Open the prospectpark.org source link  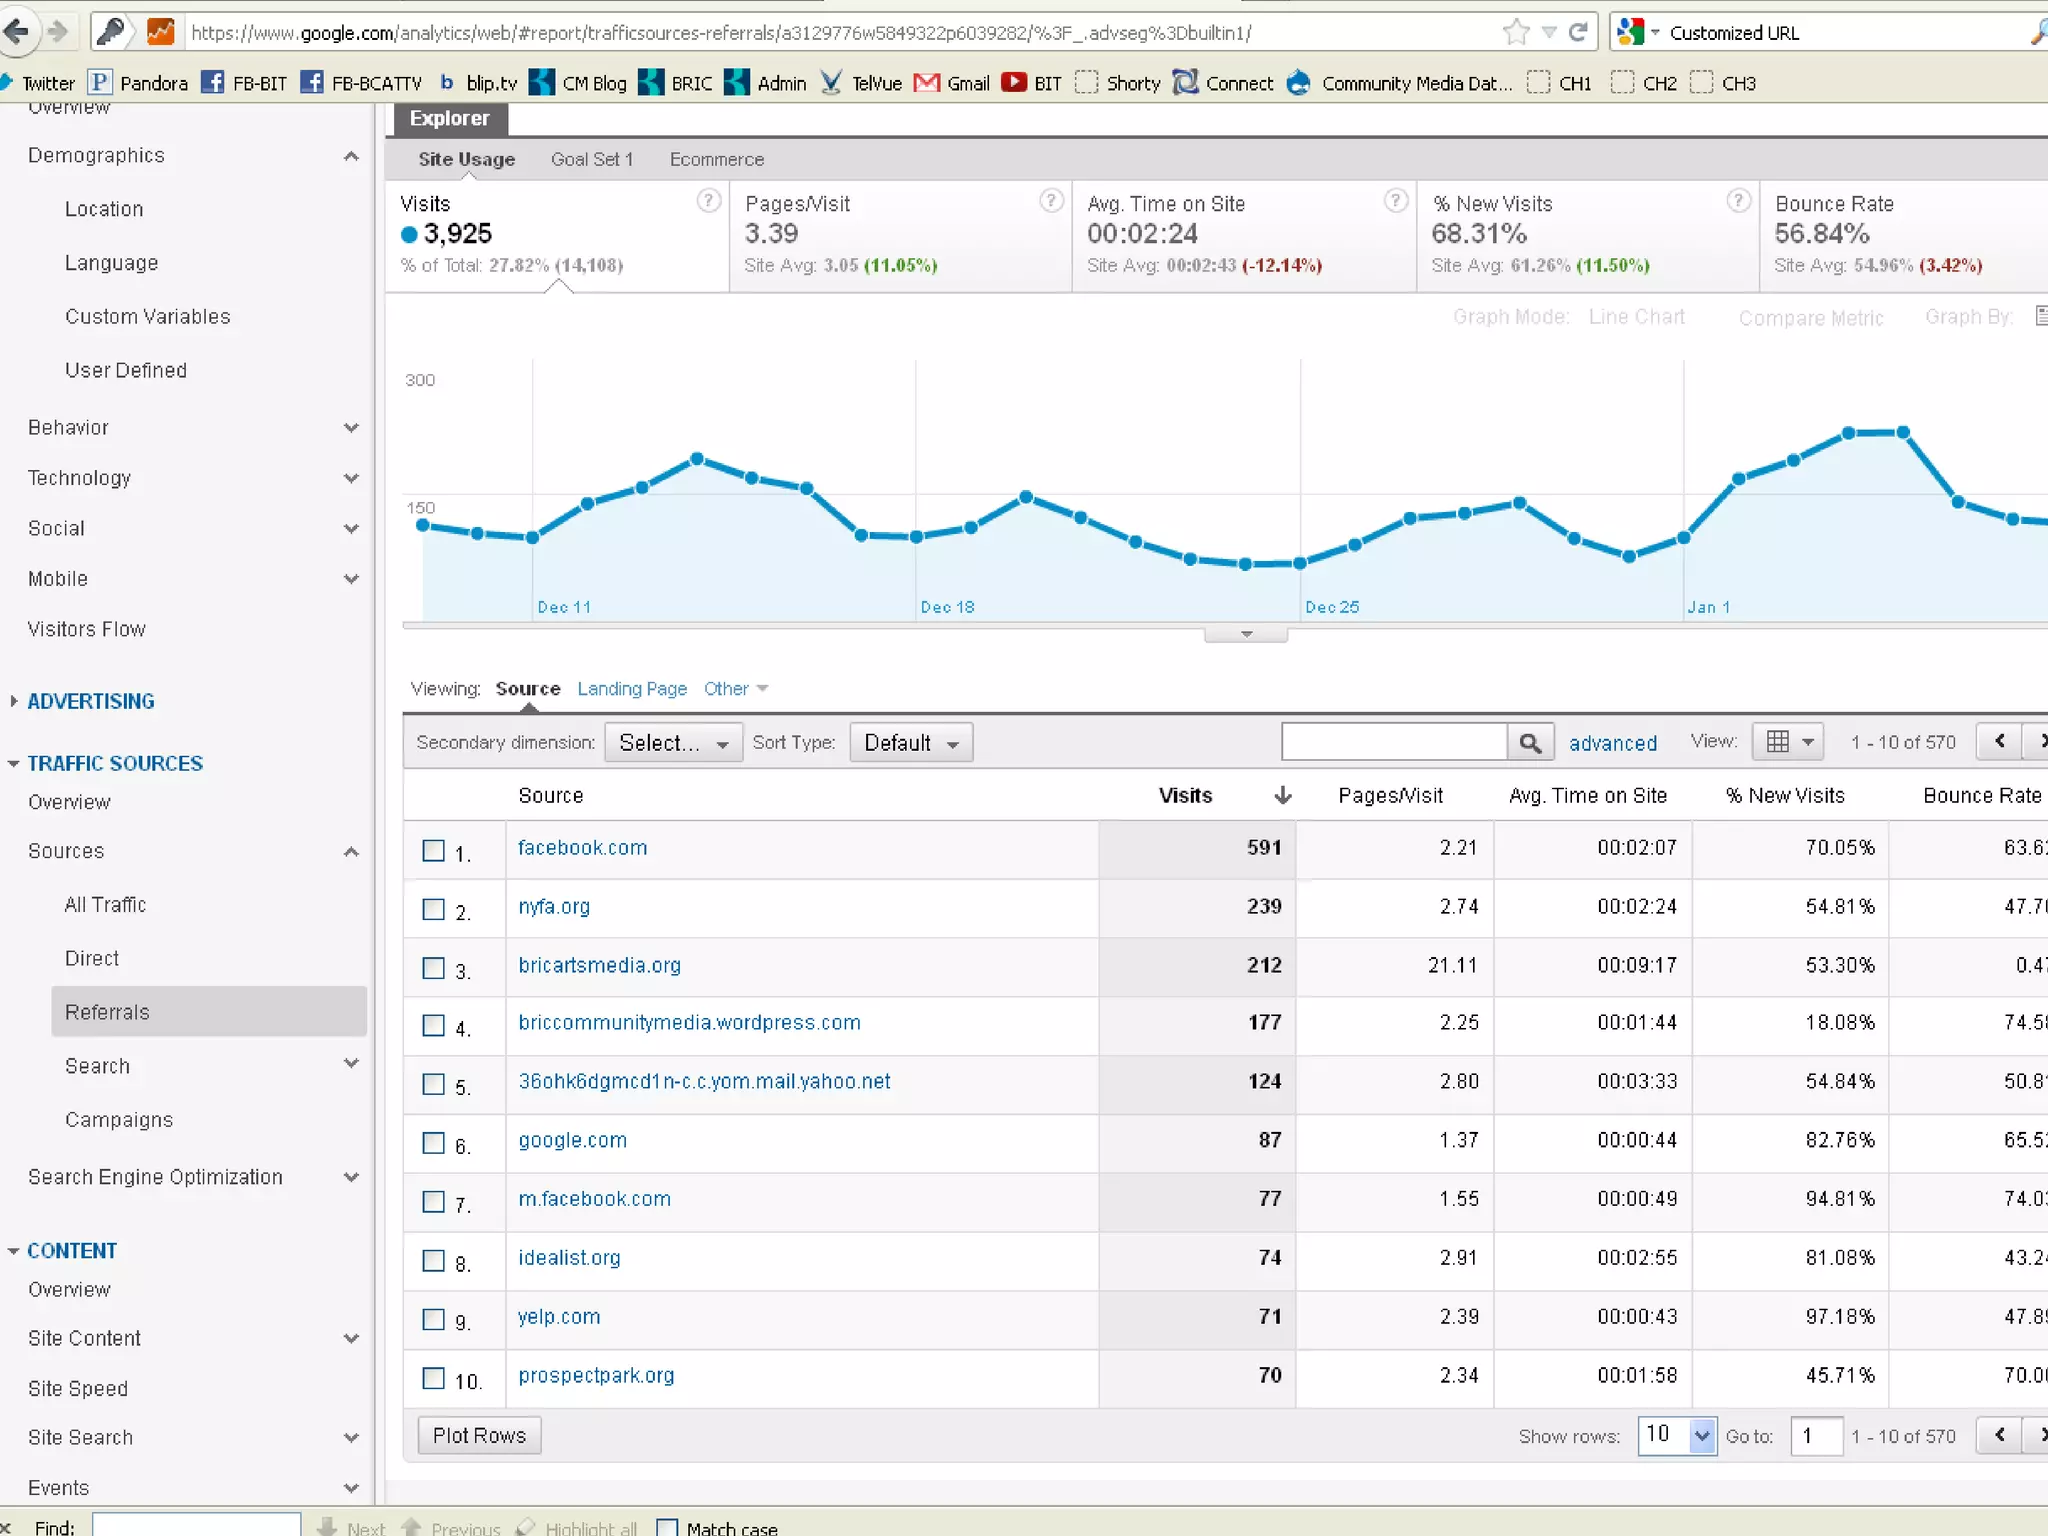tap(596, 1375)
